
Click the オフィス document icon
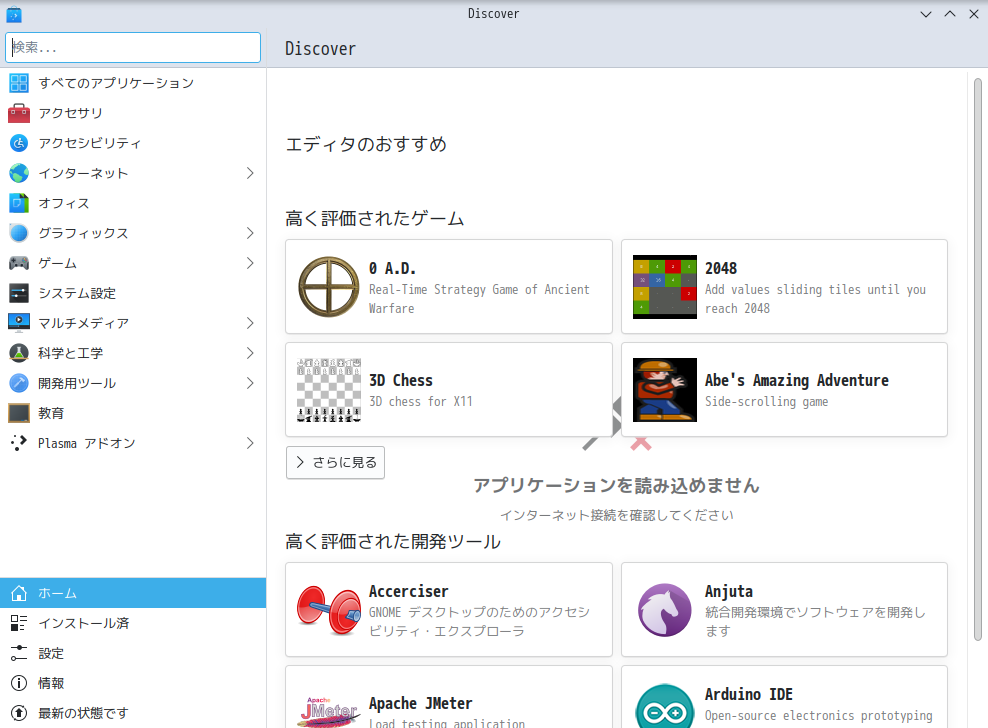(19, 203)
